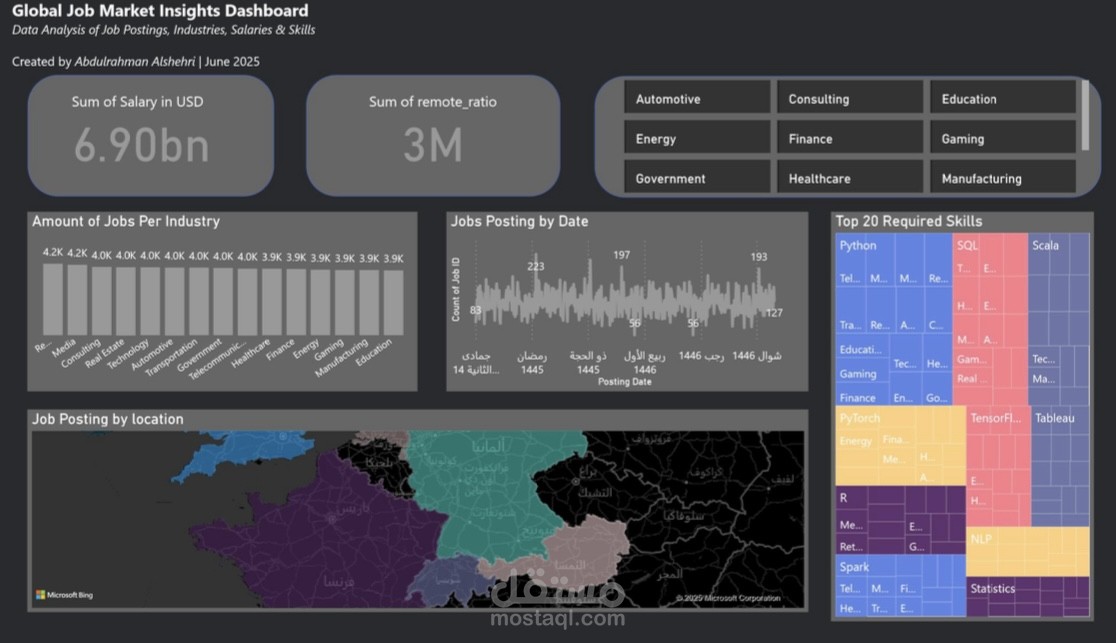
Task: Click the Energy sub-tile under PyTorch
Action: click(856, 441)
